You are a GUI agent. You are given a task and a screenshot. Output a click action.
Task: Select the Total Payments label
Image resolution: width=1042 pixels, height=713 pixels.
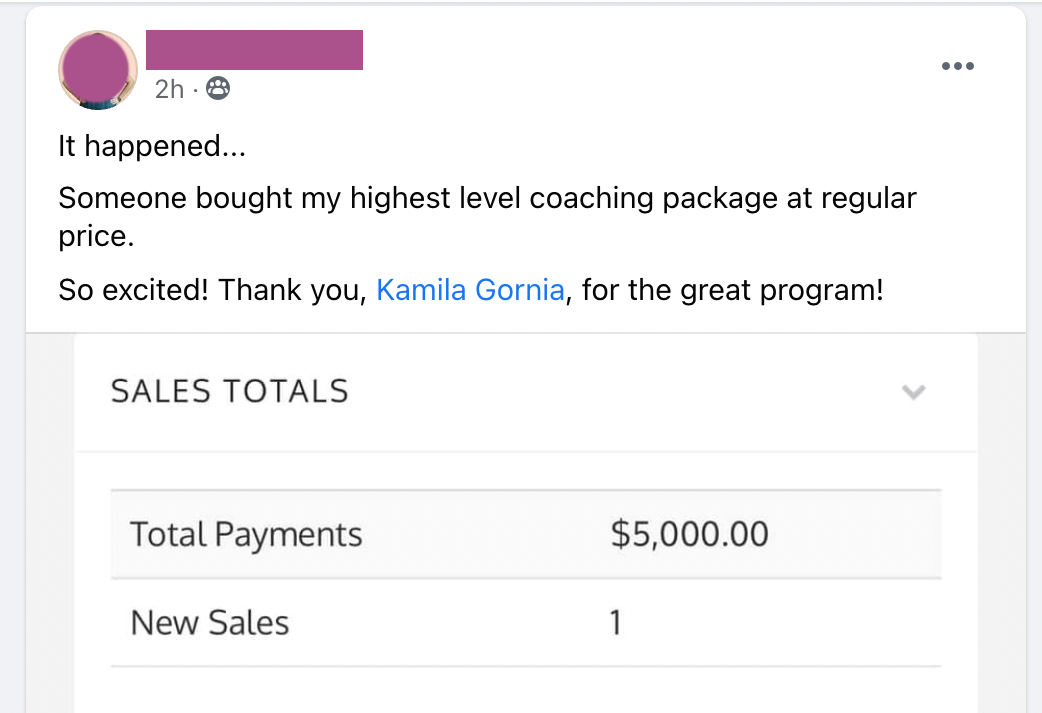pos(246,534)
